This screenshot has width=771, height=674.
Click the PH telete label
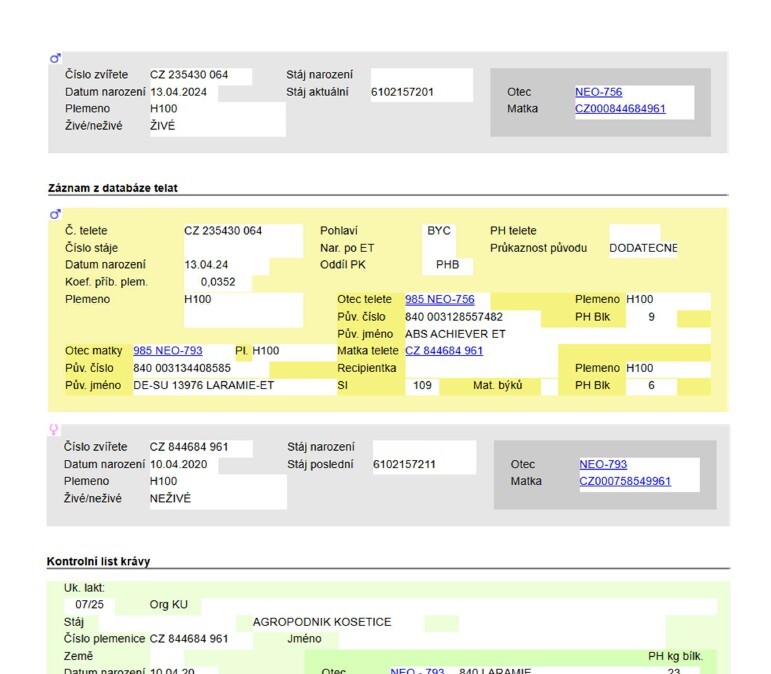513,231
